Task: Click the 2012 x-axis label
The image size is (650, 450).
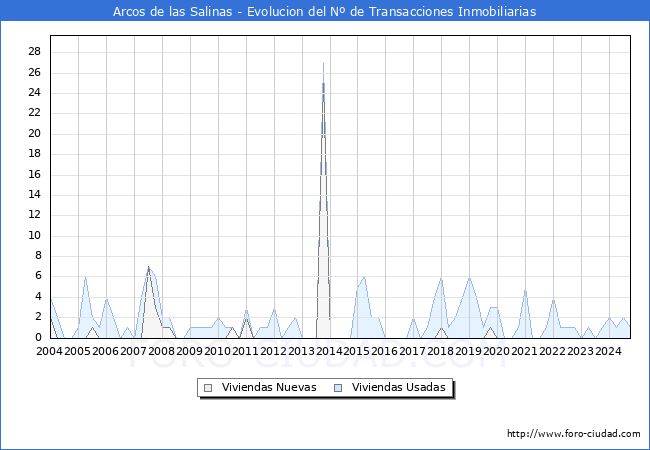Action: pos(273,351)
